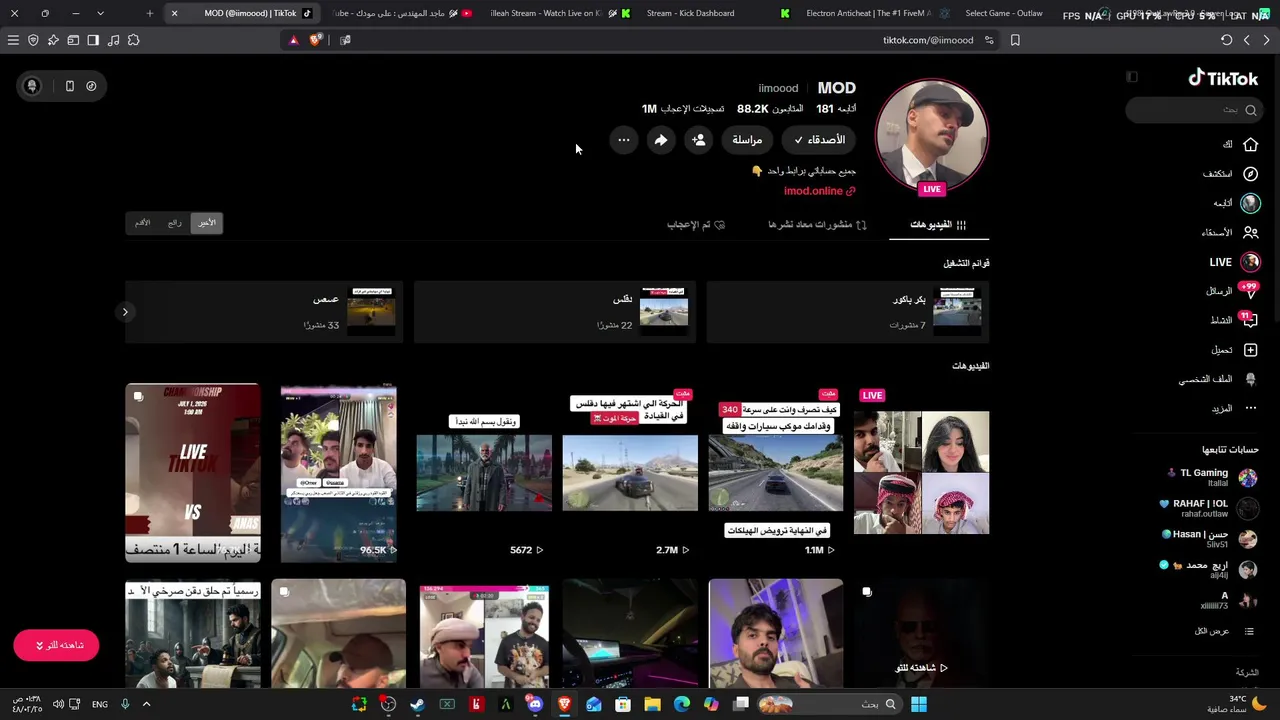Sort videos by Latest (الأحدث)
1280x720 pixels.
click(206, 223)
